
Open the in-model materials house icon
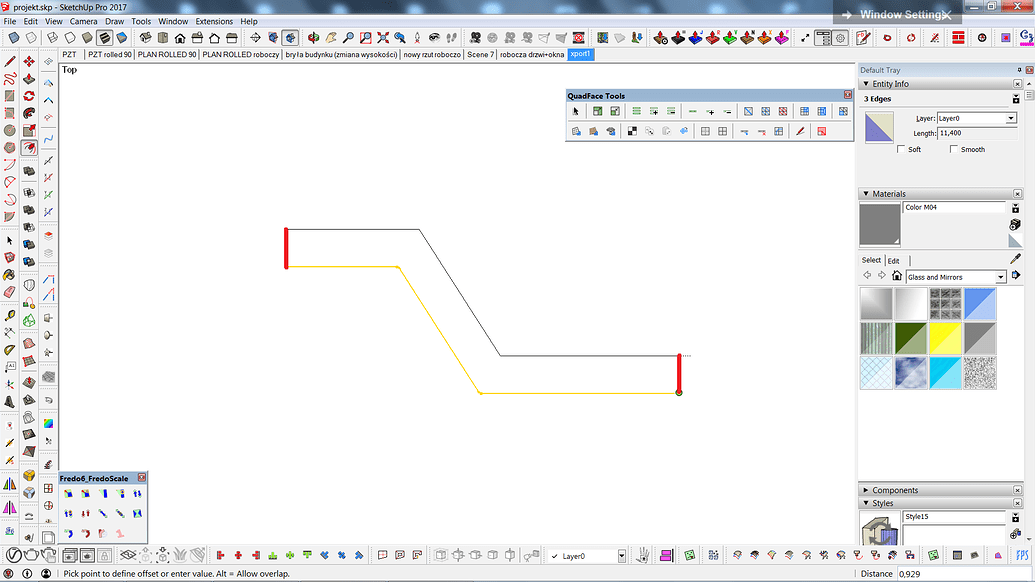click(897, 276)
